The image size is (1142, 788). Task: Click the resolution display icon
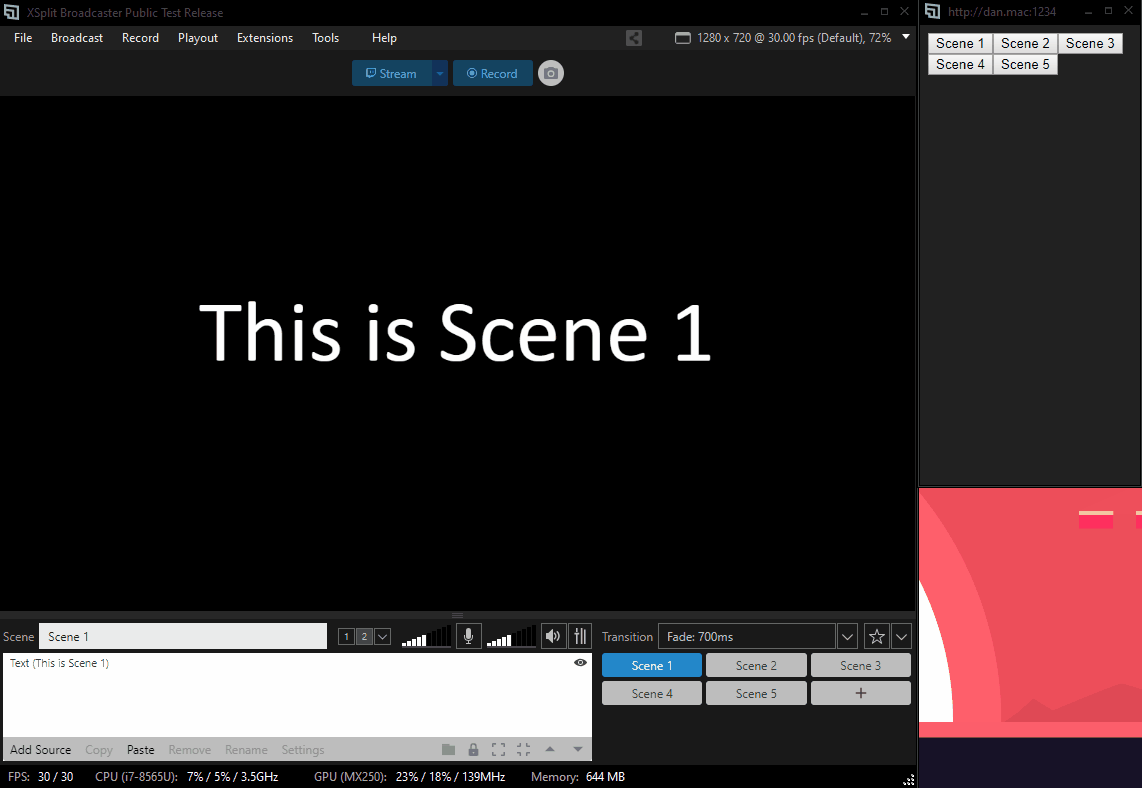coord(682,38)
